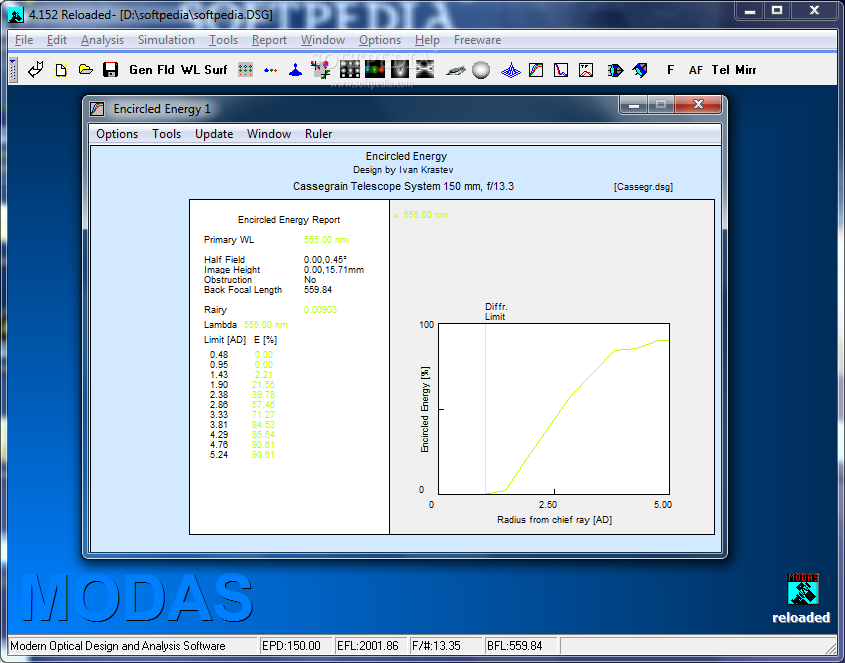845x663 pixels.
Task: Click the [Cassegr.dsg] file label
Action: pos(643,187)
